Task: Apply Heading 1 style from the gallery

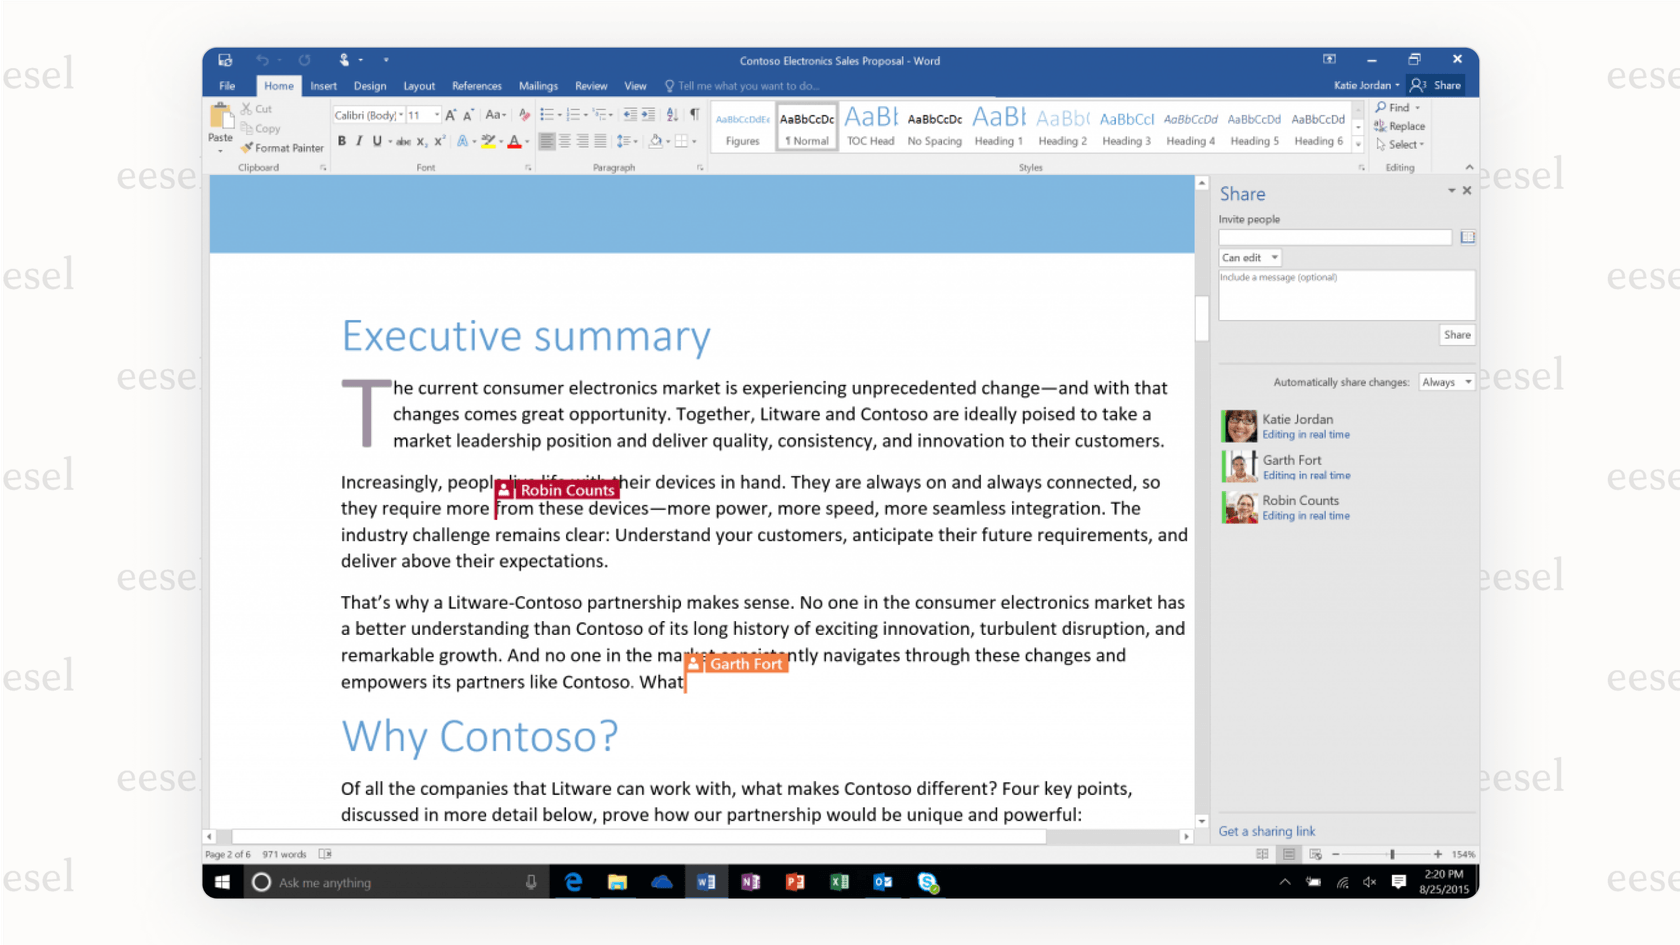Action: pos(998,126)
